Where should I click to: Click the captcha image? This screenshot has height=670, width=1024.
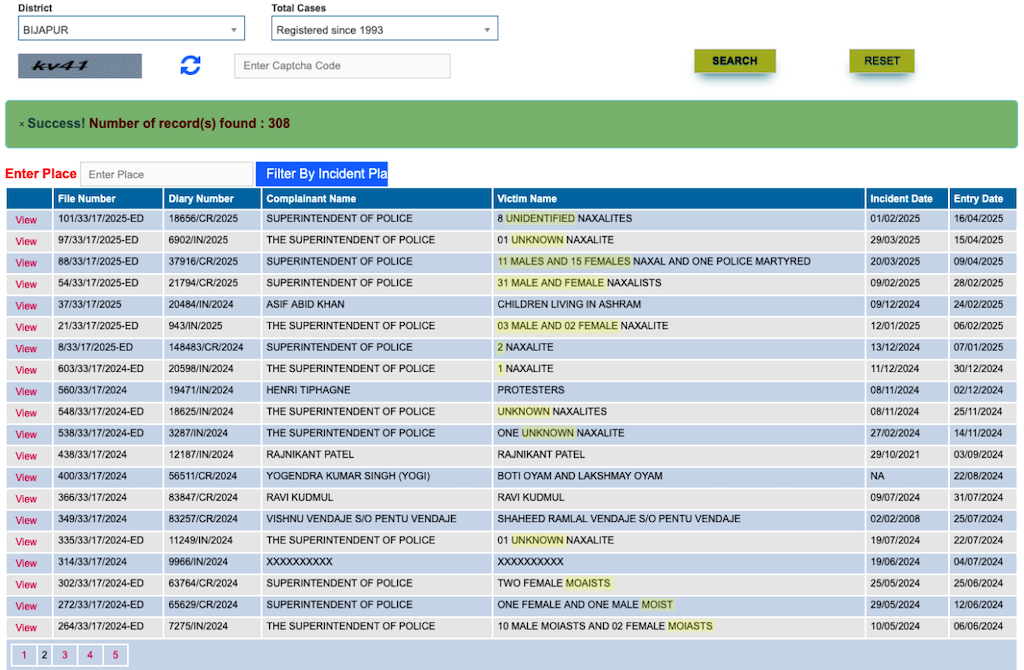80,66
